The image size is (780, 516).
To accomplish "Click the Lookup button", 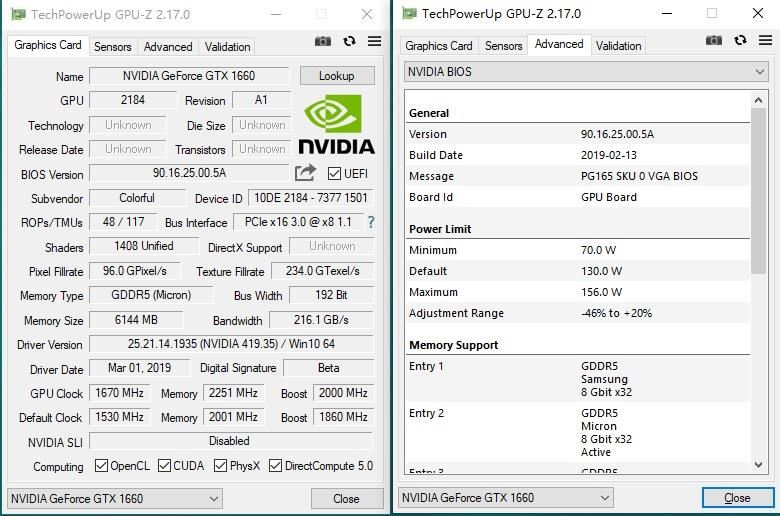I will [337, 76].
